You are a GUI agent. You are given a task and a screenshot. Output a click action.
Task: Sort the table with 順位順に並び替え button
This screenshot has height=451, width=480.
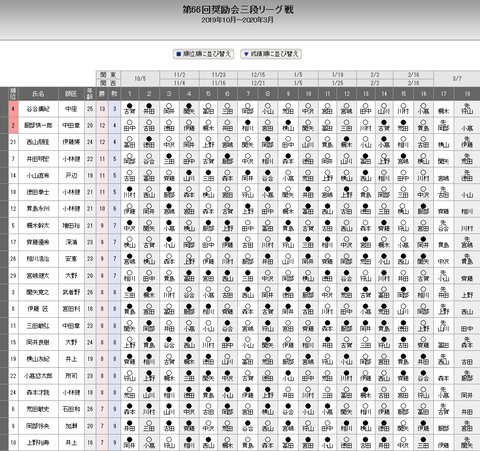pos(203,54)
